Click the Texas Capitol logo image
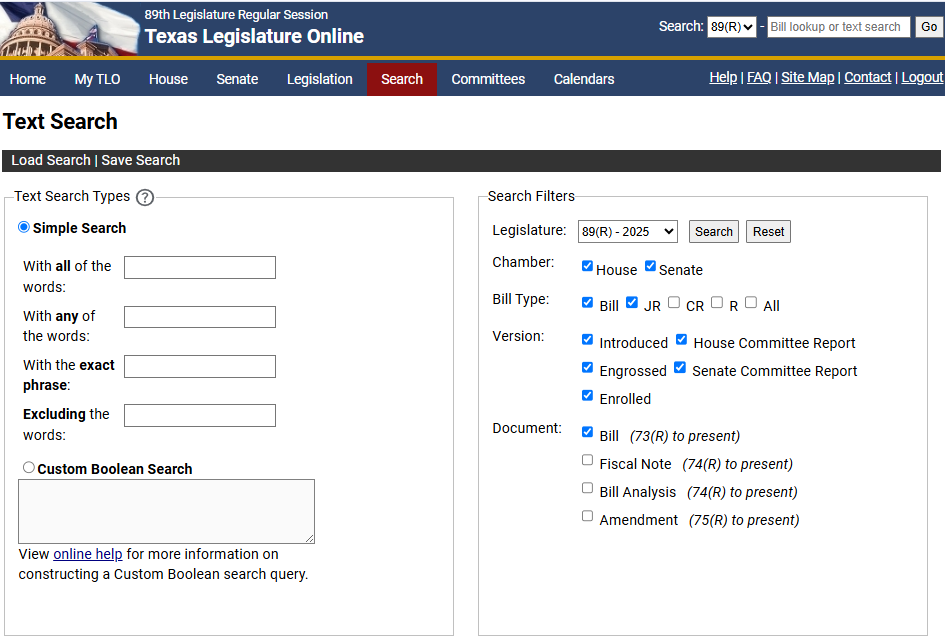945x644 pixels. pos(65,29)
